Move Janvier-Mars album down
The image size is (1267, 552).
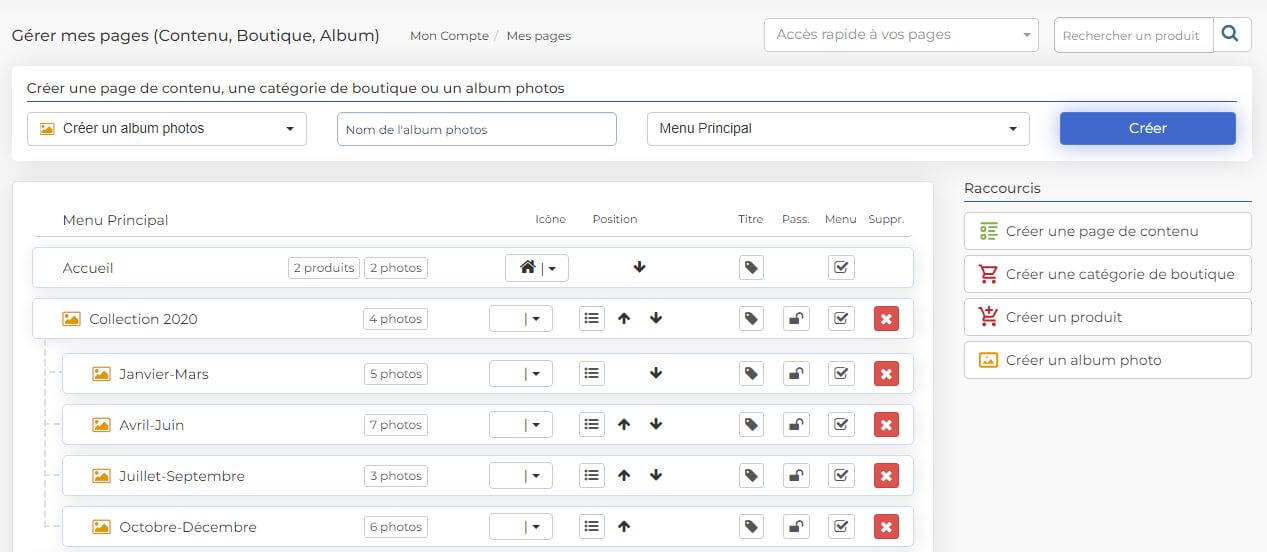click(656, 374)
